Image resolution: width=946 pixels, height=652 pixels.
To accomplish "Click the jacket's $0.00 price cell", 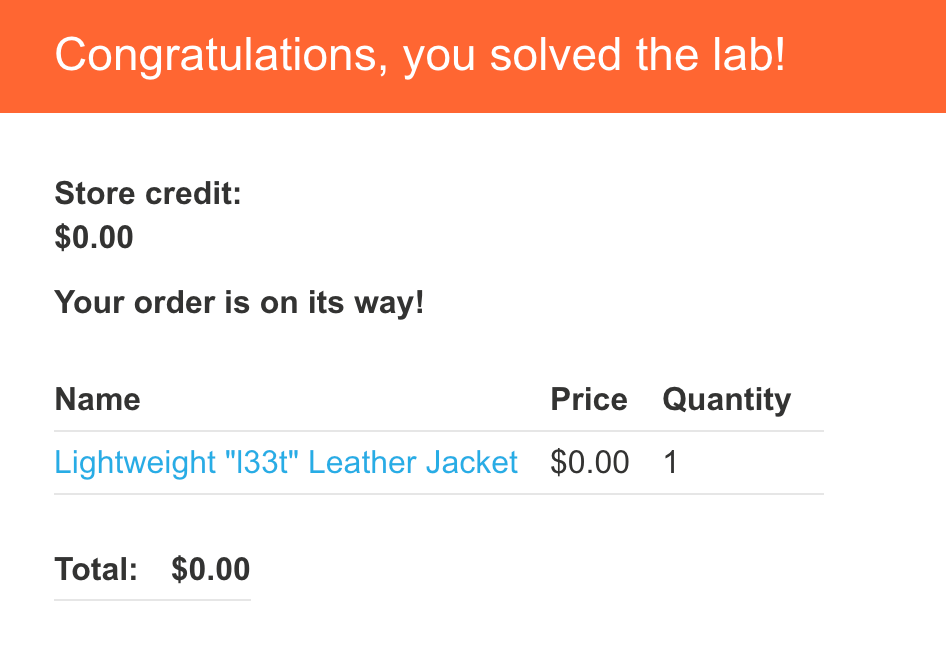I will [x=590, y=463].
